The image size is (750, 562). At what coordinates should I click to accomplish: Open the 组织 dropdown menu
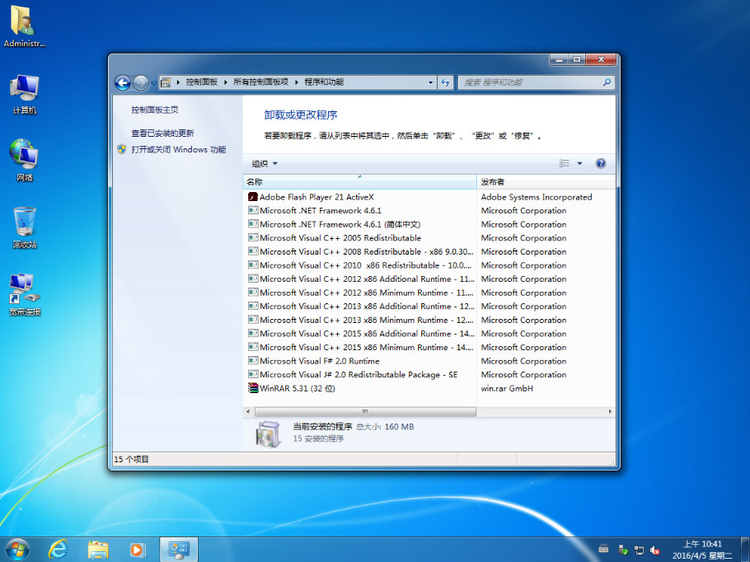265,164
